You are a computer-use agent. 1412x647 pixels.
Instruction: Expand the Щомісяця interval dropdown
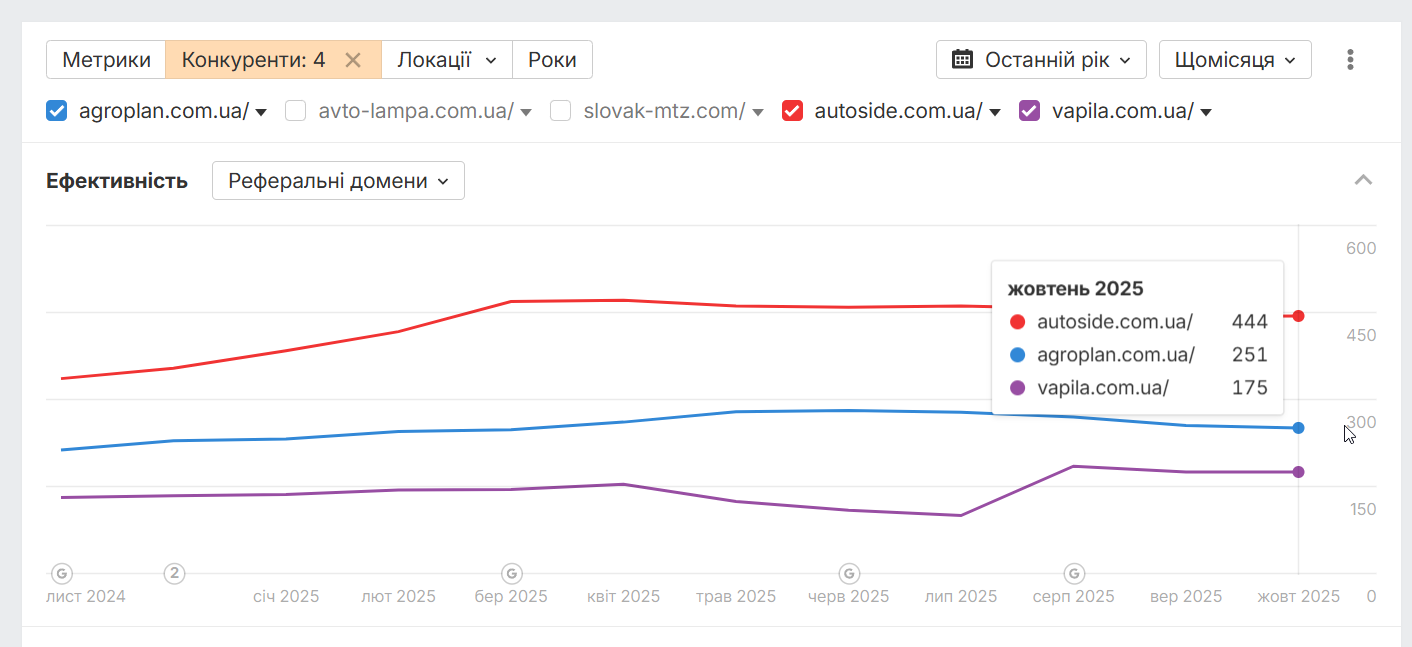1234,60
